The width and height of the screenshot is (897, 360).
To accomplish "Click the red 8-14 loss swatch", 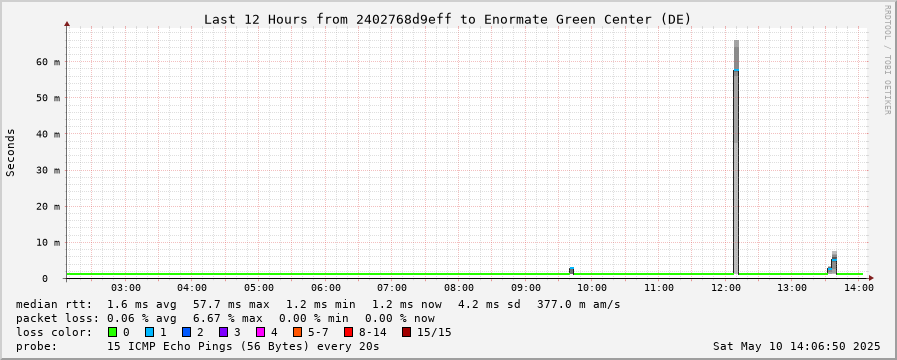I will pyautogui.click(x=348, y=332).
